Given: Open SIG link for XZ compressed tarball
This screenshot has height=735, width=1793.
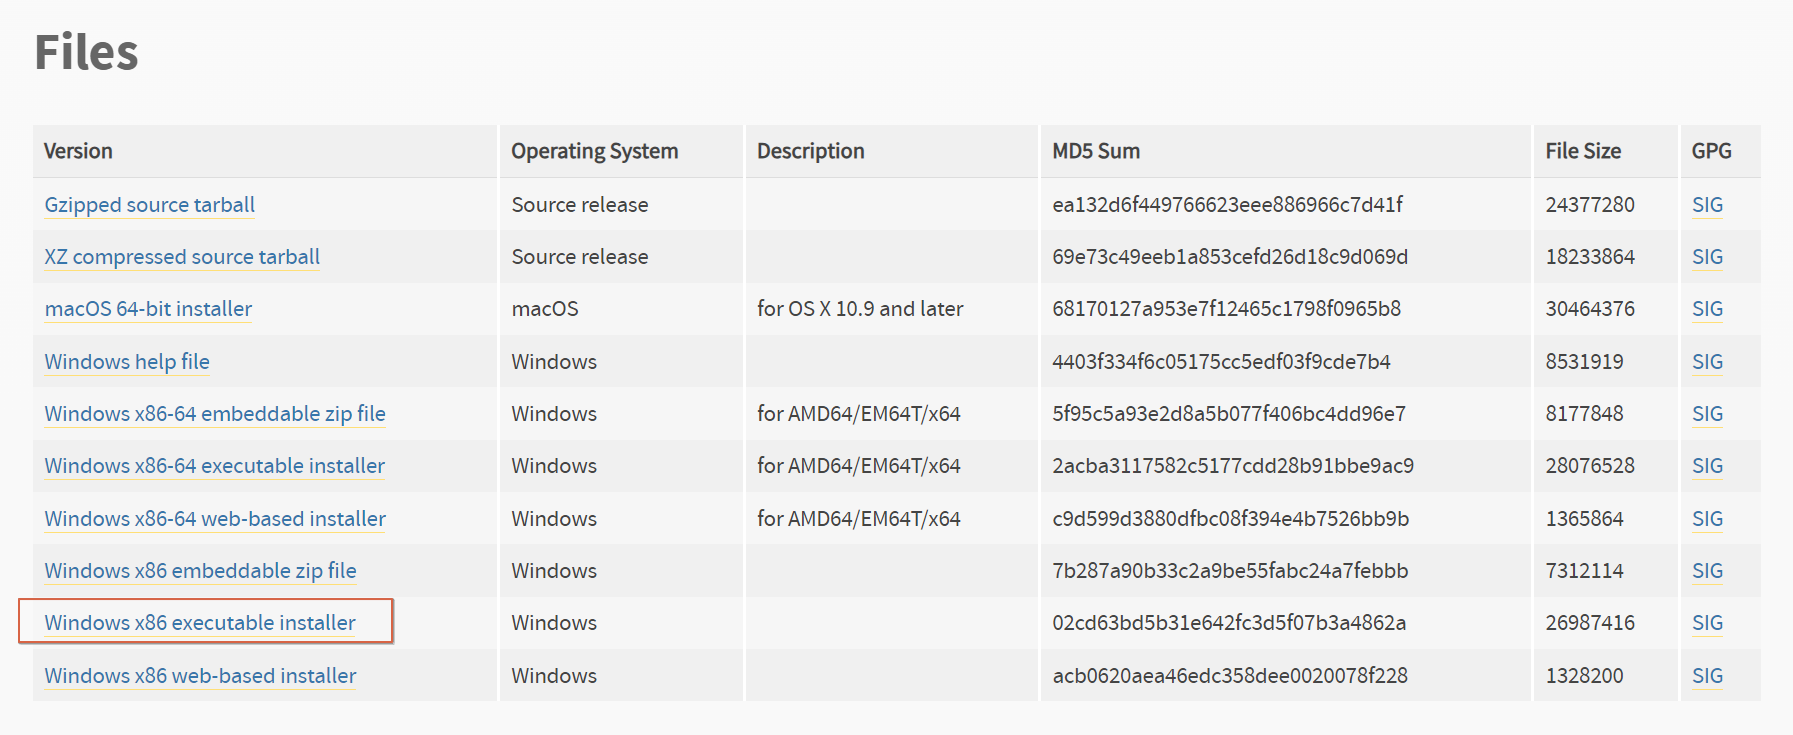Looking at the screenshot, I should pos(1707,257).
